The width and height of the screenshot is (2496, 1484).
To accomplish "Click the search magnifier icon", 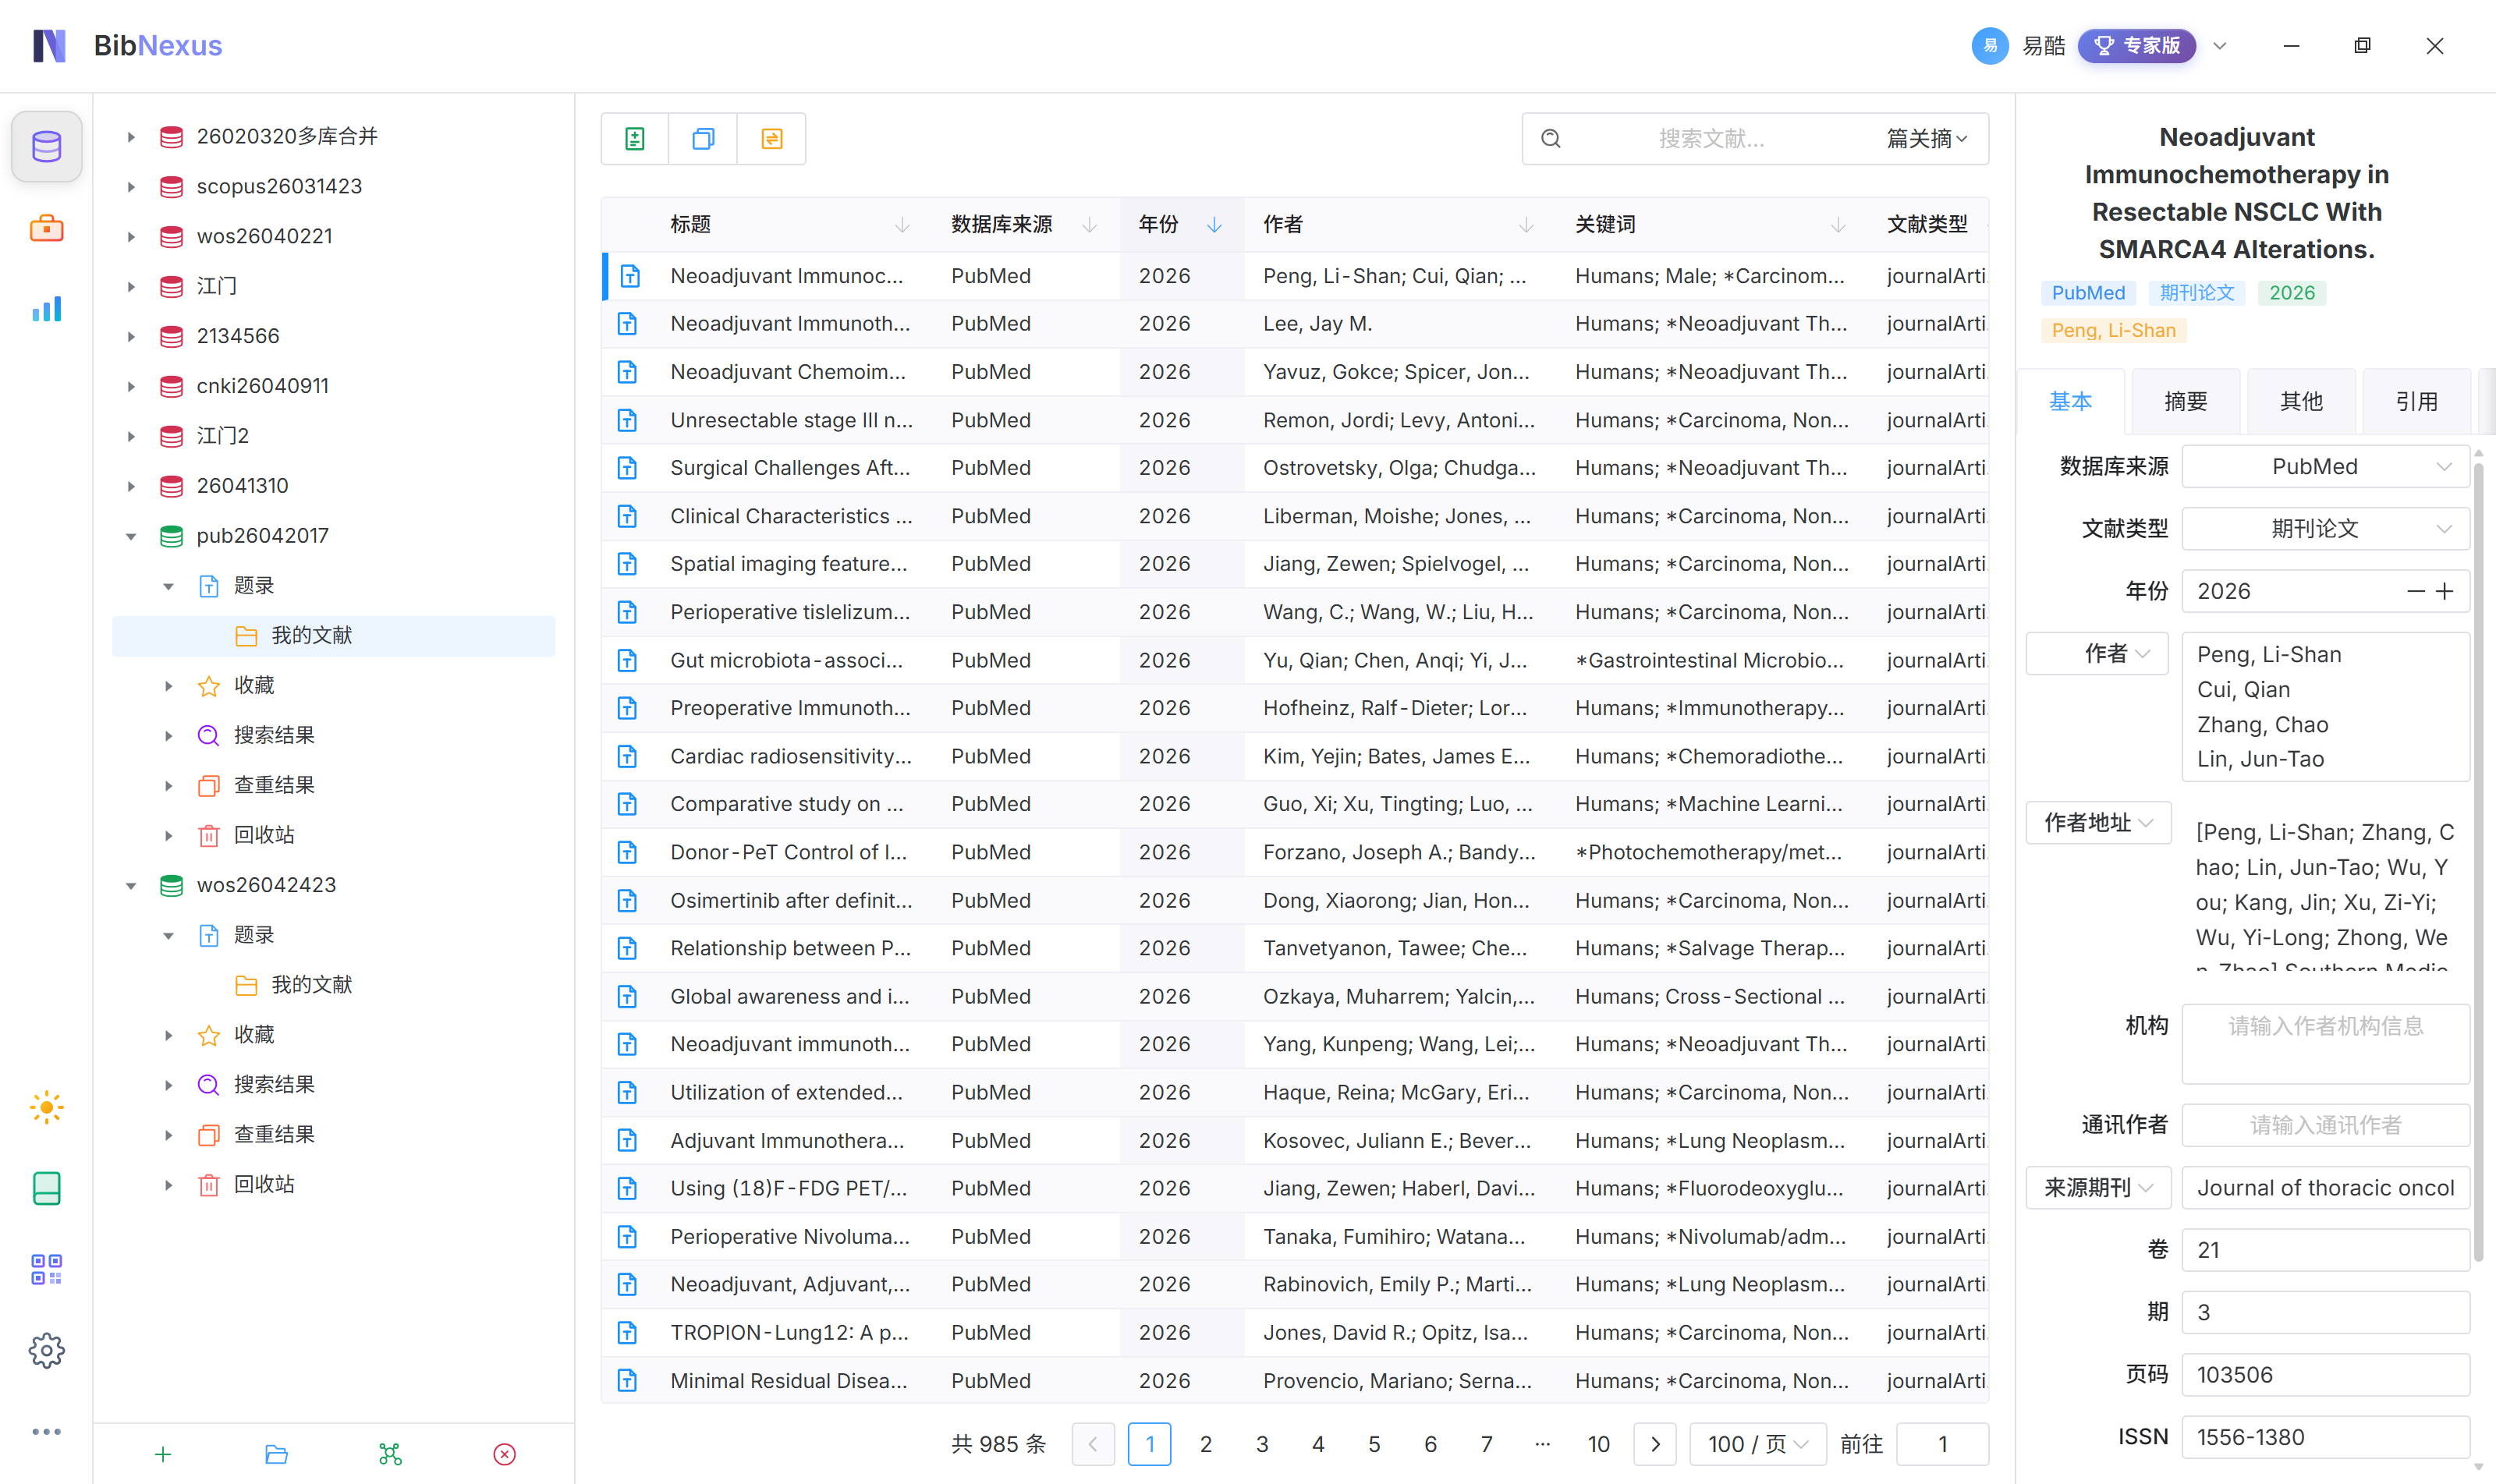I will tap(1551, 139).
